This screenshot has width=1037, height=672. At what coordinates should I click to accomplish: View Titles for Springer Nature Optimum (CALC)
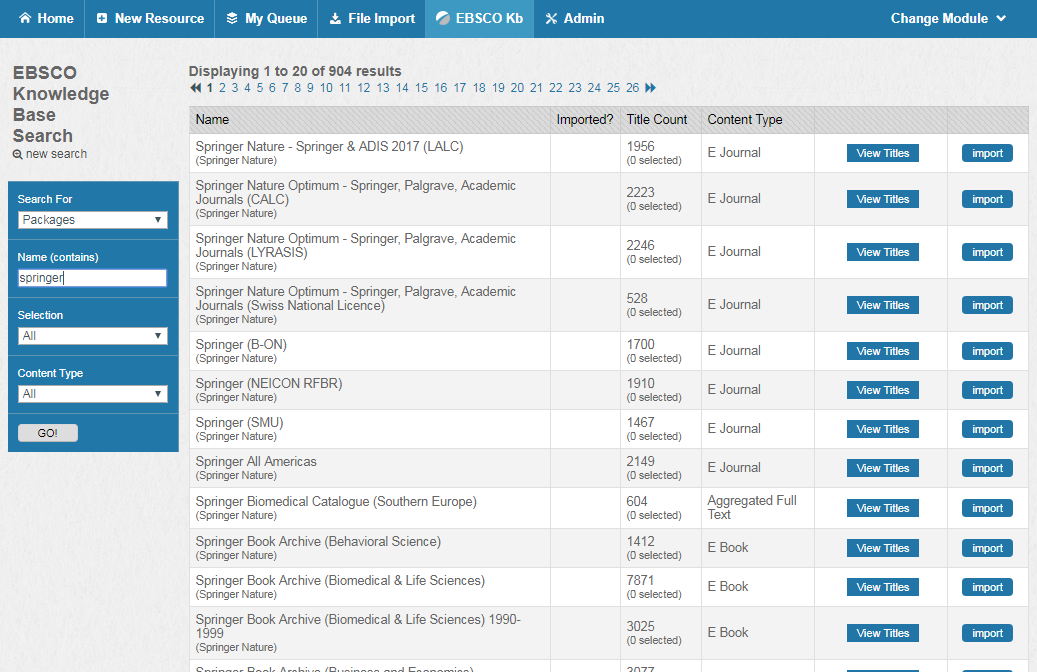(882, 199)
